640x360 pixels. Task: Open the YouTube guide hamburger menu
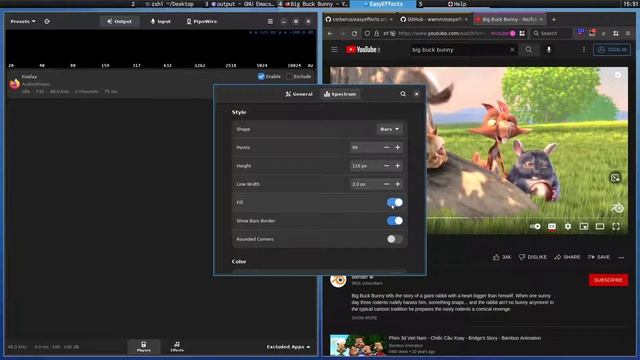coord(334,49)
